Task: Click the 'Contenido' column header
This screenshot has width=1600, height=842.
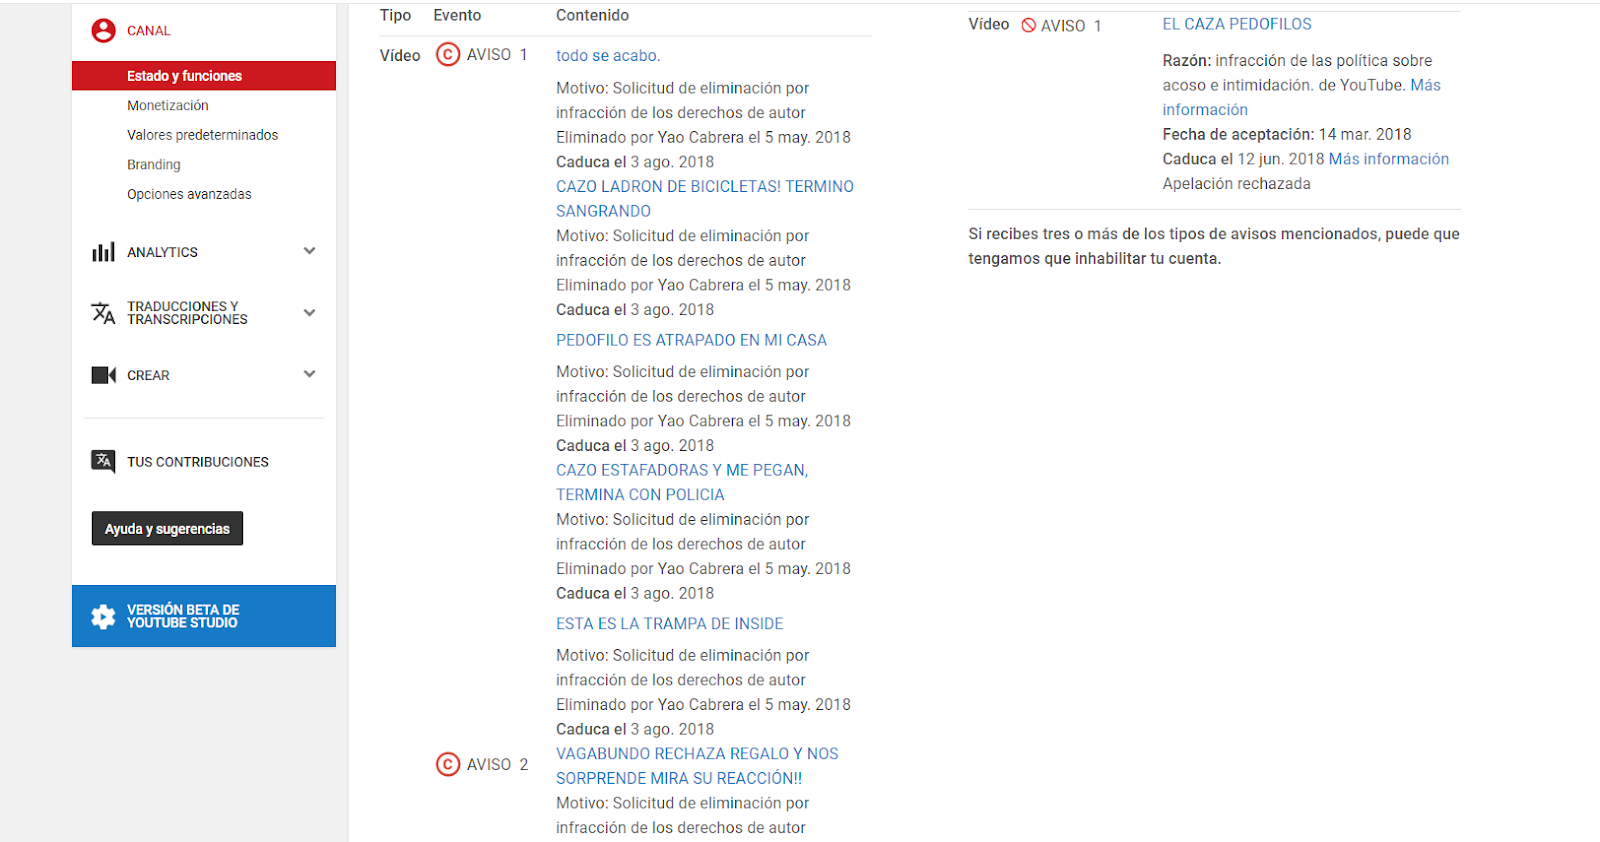Action: [x=592, y=15]
